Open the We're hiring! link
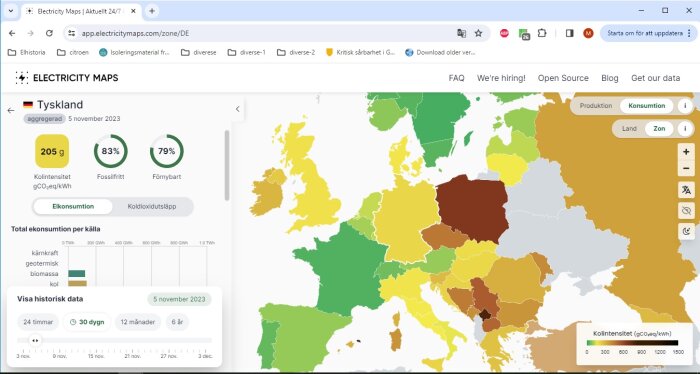 (501, 78)
